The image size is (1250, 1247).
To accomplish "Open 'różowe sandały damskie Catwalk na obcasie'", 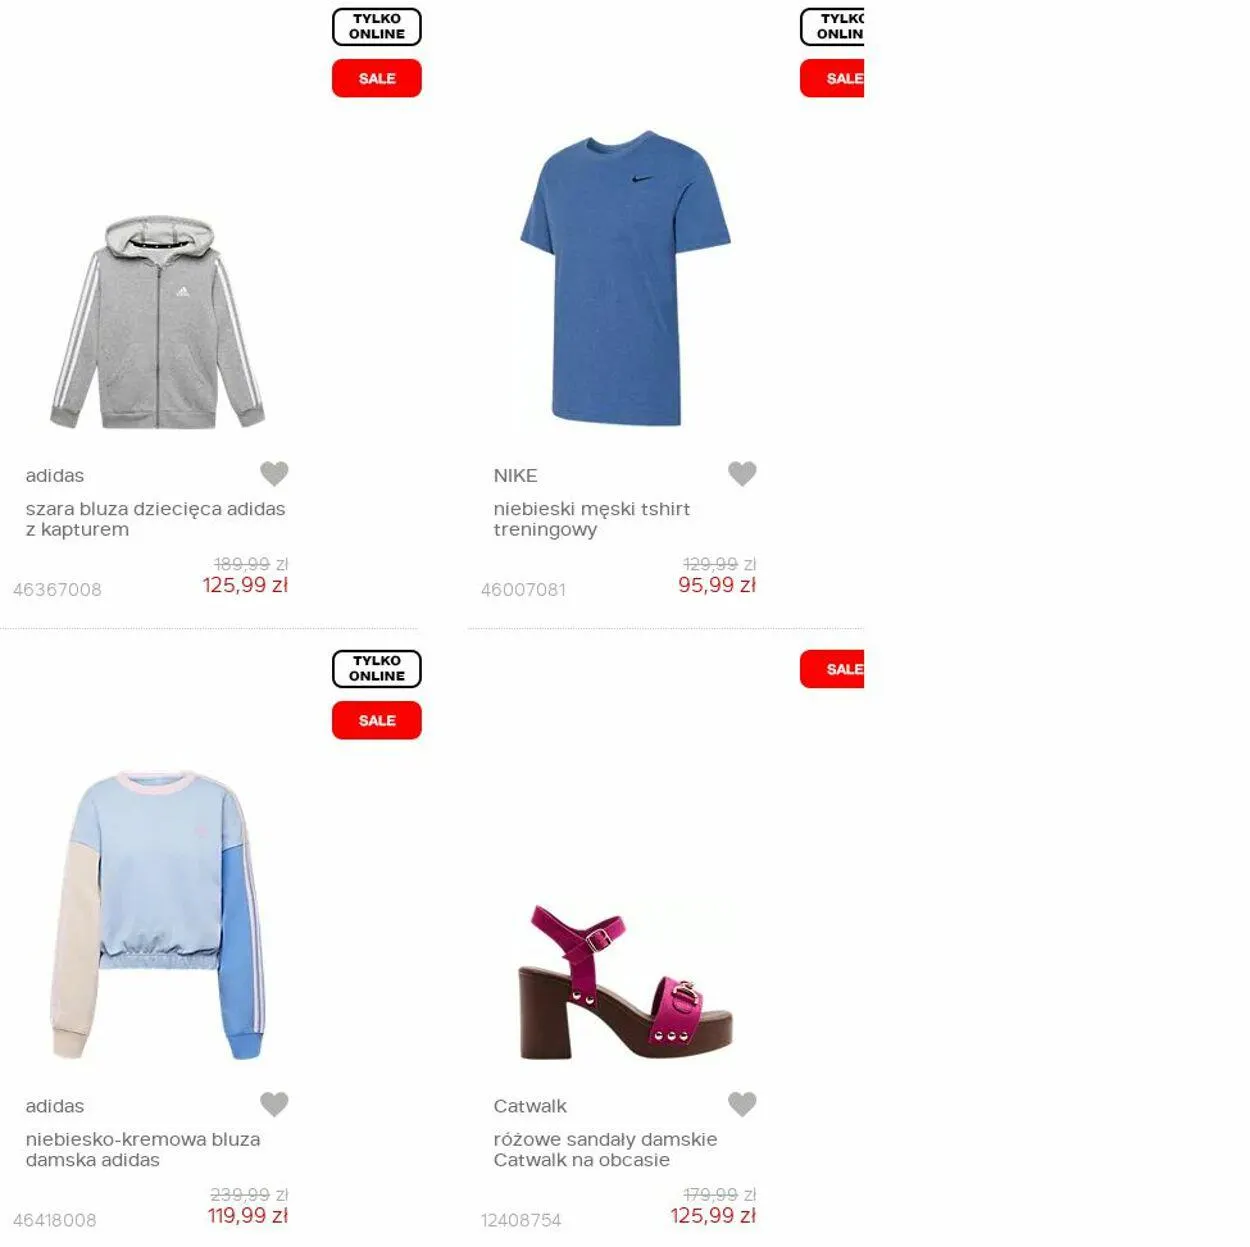I will (605, 1149).
